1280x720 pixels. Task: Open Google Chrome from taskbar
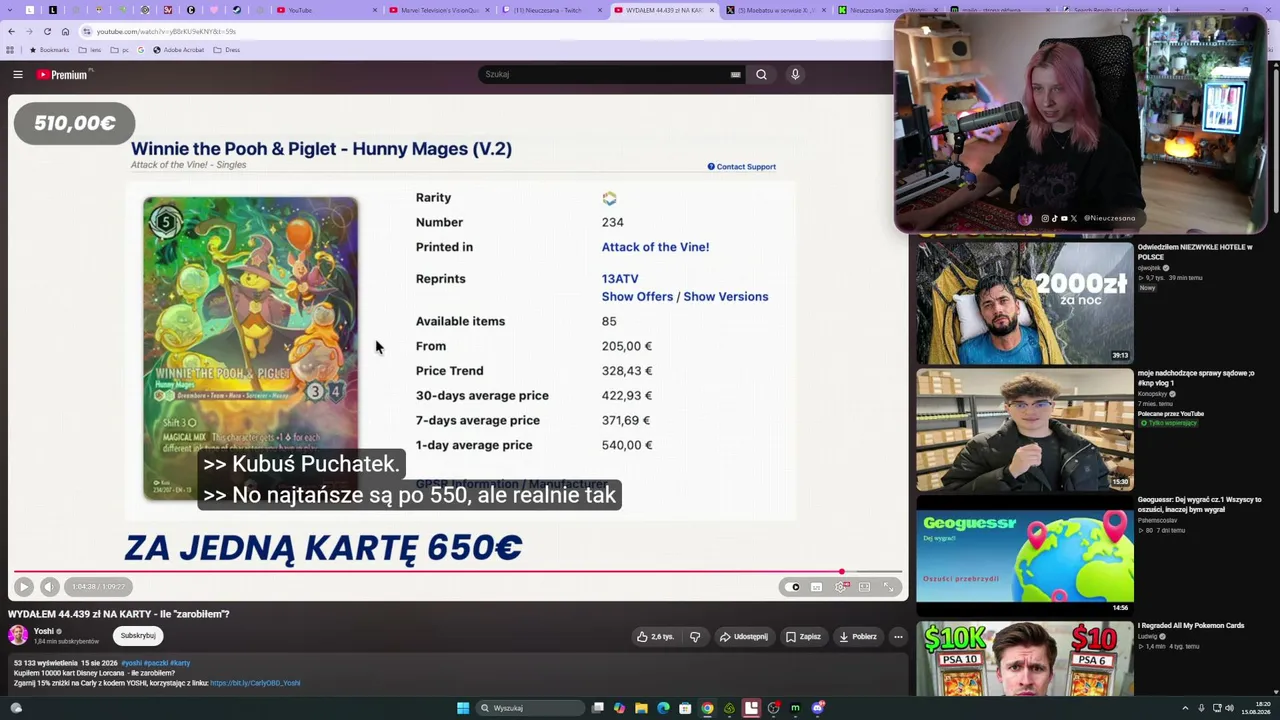pyautogui.click(x=707, y=708)
